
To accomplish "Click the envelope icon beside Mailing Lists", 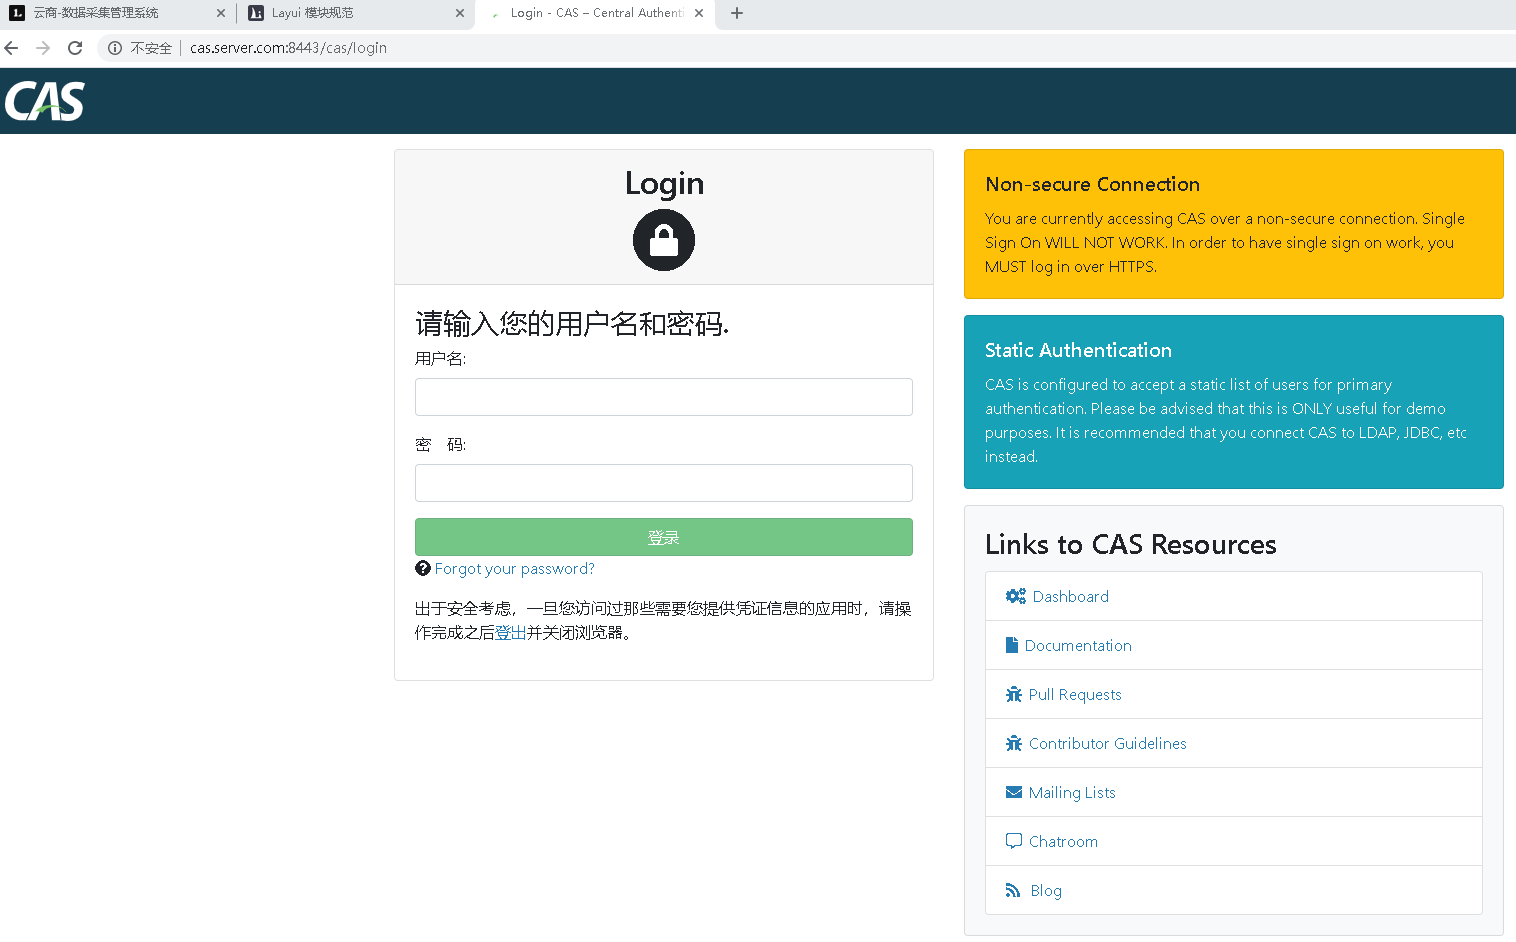I will pos(1013,791).
